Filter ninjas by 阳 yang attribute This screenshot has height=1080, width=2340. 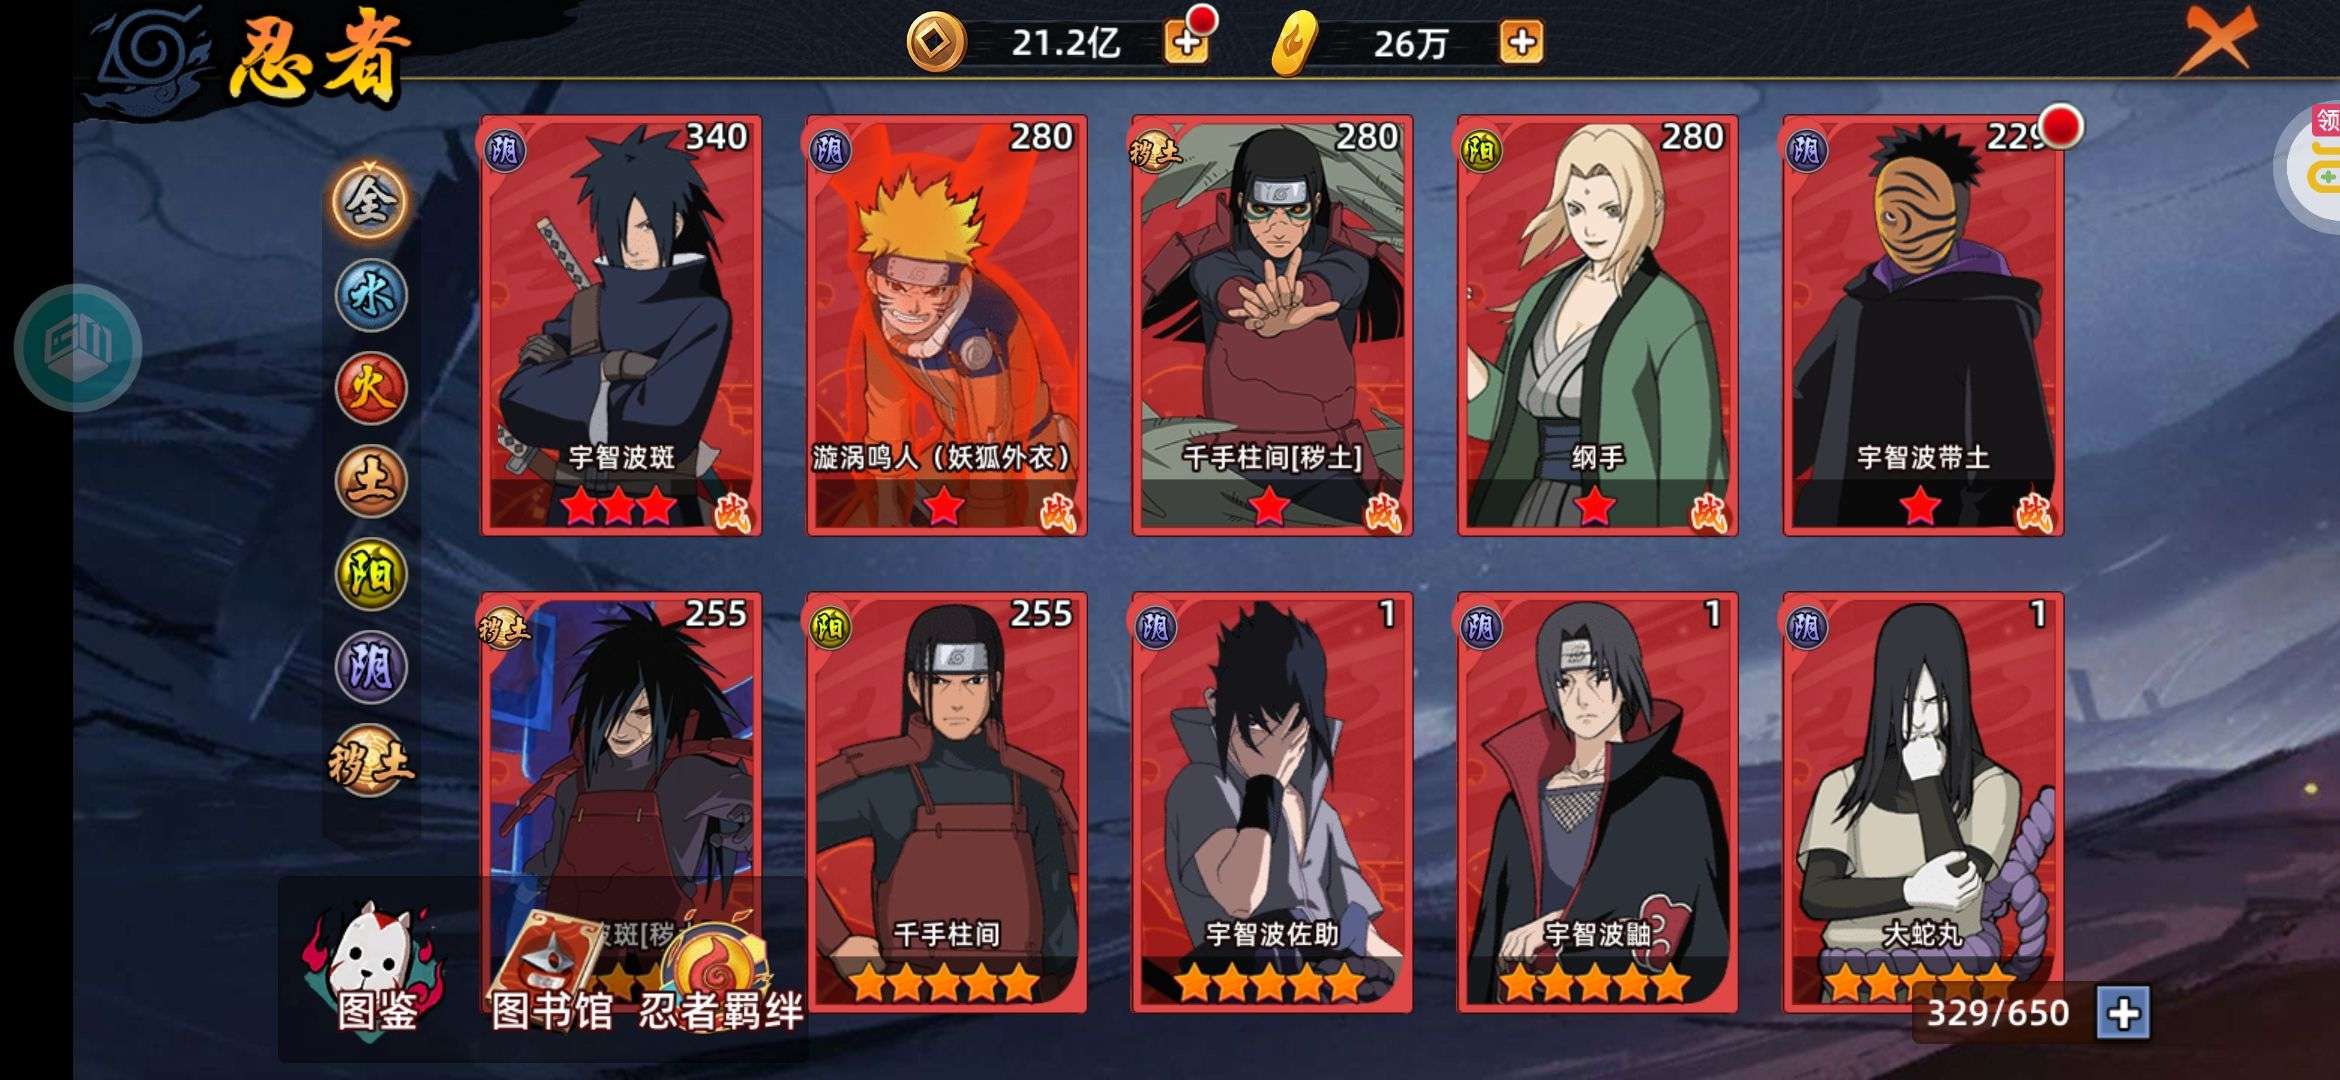click(x=370, y=574)
